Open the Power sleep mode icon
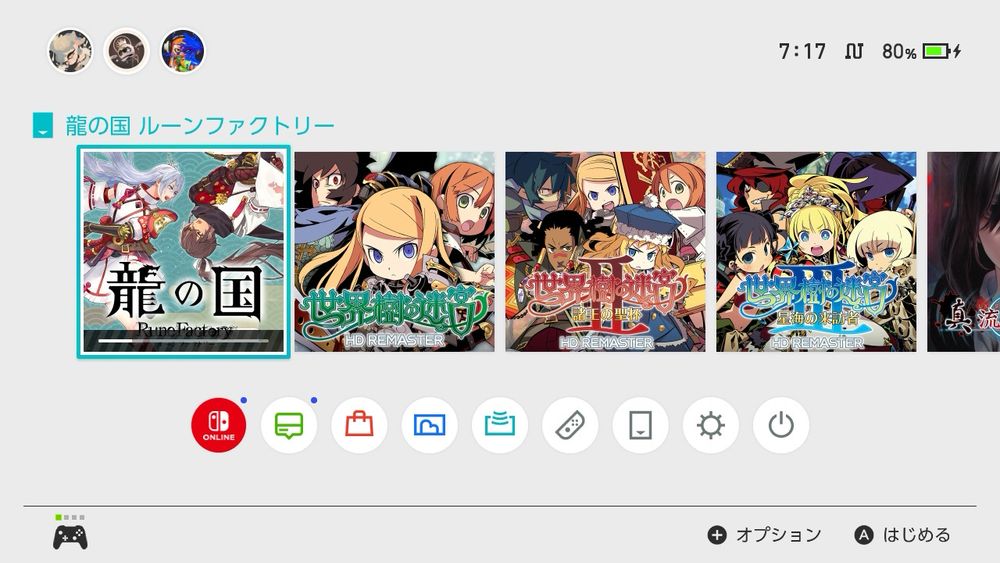This screenshot has height=563, width=1000. click(781, 425)
